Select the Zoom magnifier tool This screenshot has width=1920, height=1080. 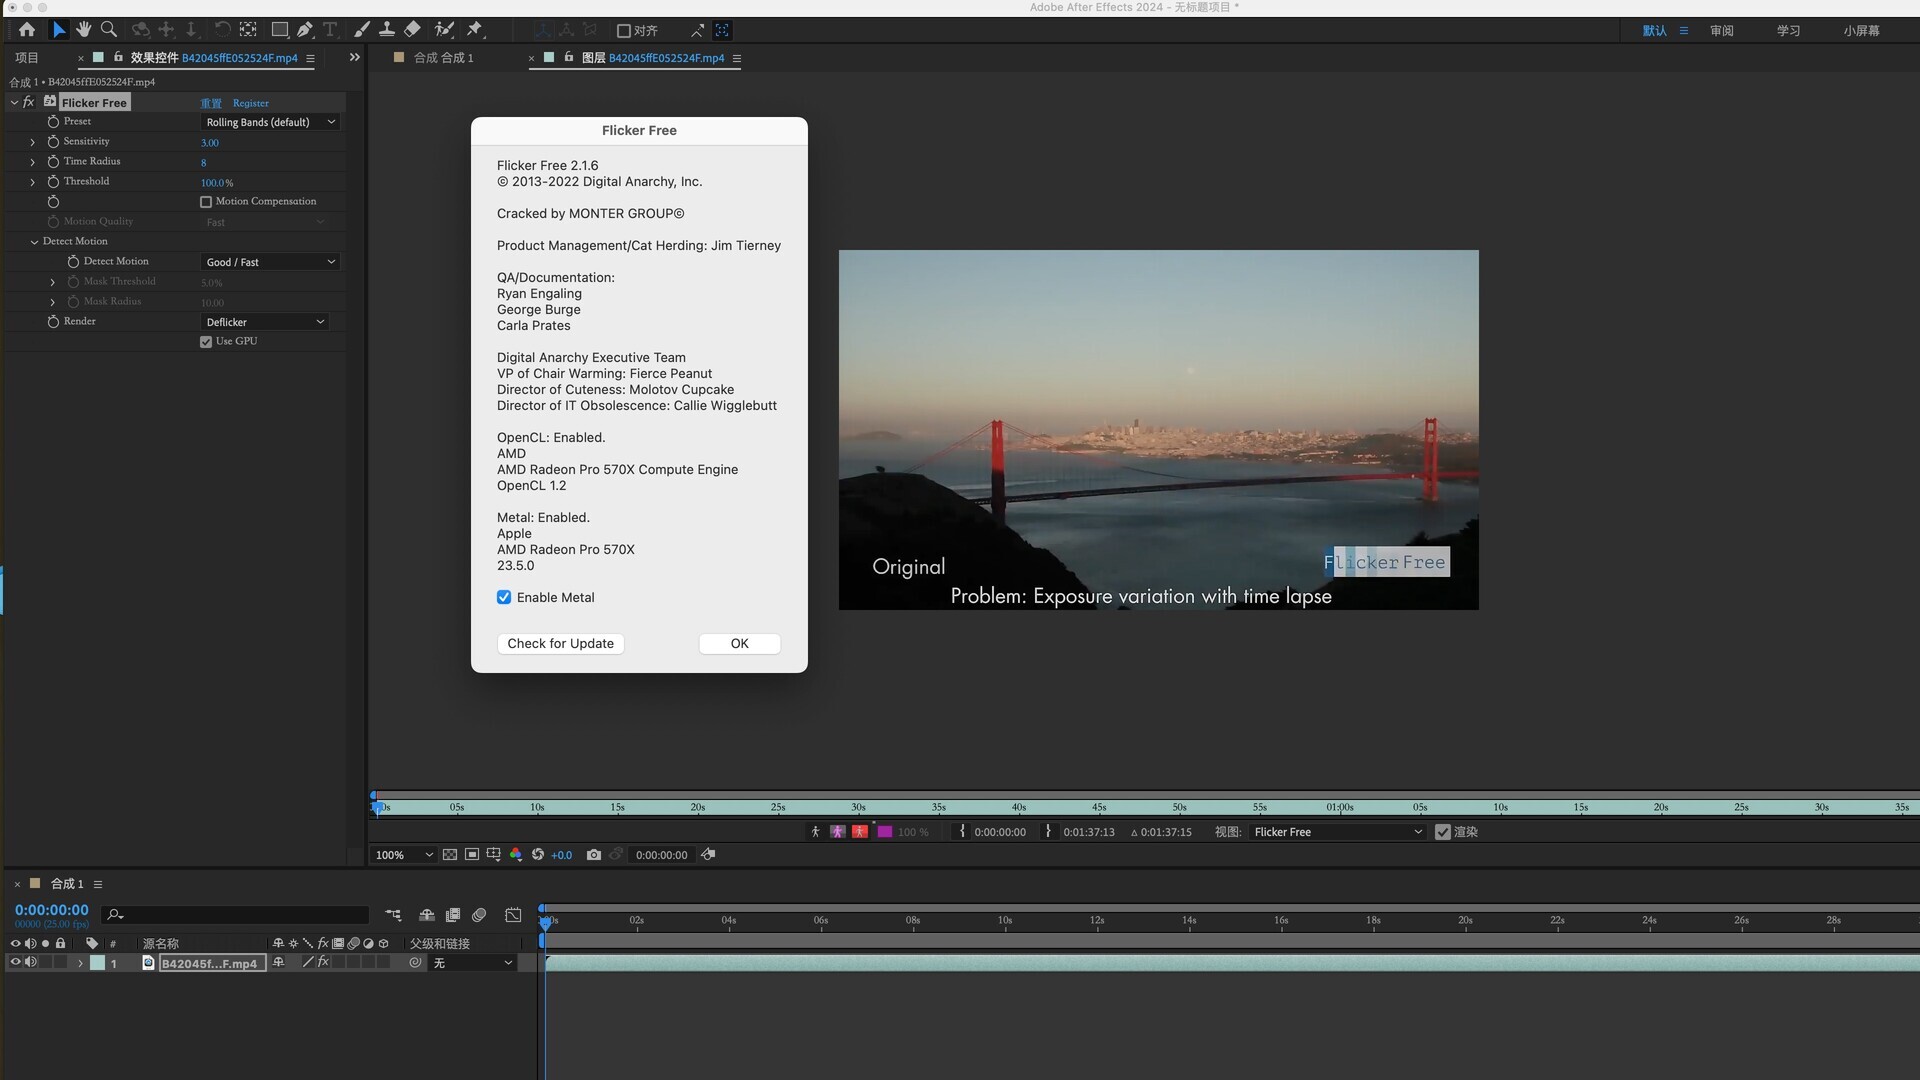[109, 30]
